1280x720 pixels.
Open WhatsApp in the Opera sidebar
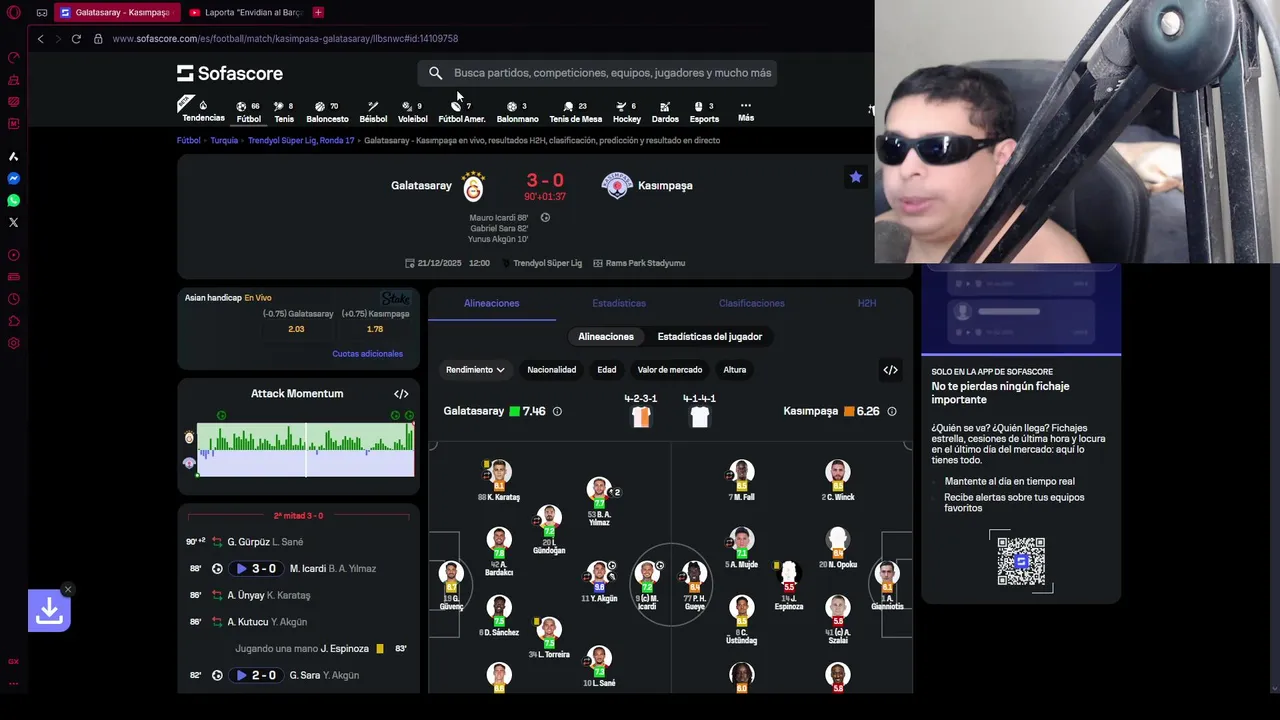pos(14,201)
